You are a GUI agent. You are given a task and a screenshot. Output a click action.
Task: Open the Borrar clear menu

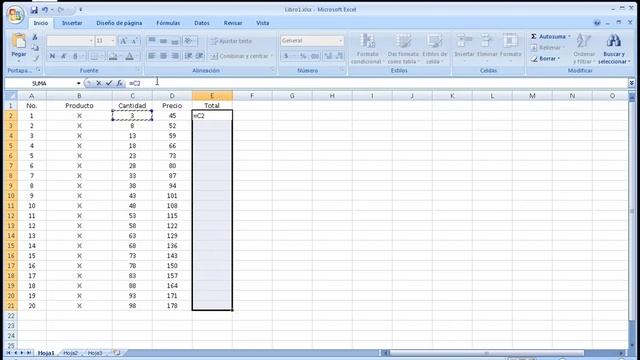pos(545,59)
